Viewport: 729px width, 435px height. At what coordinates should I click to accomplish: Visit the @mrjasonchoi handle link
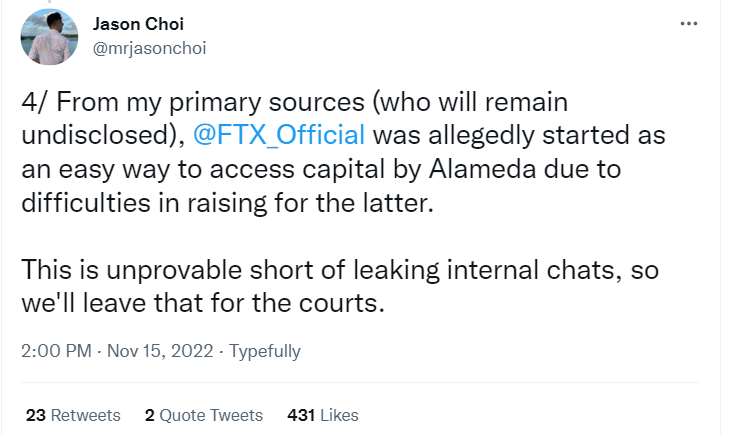148,47
